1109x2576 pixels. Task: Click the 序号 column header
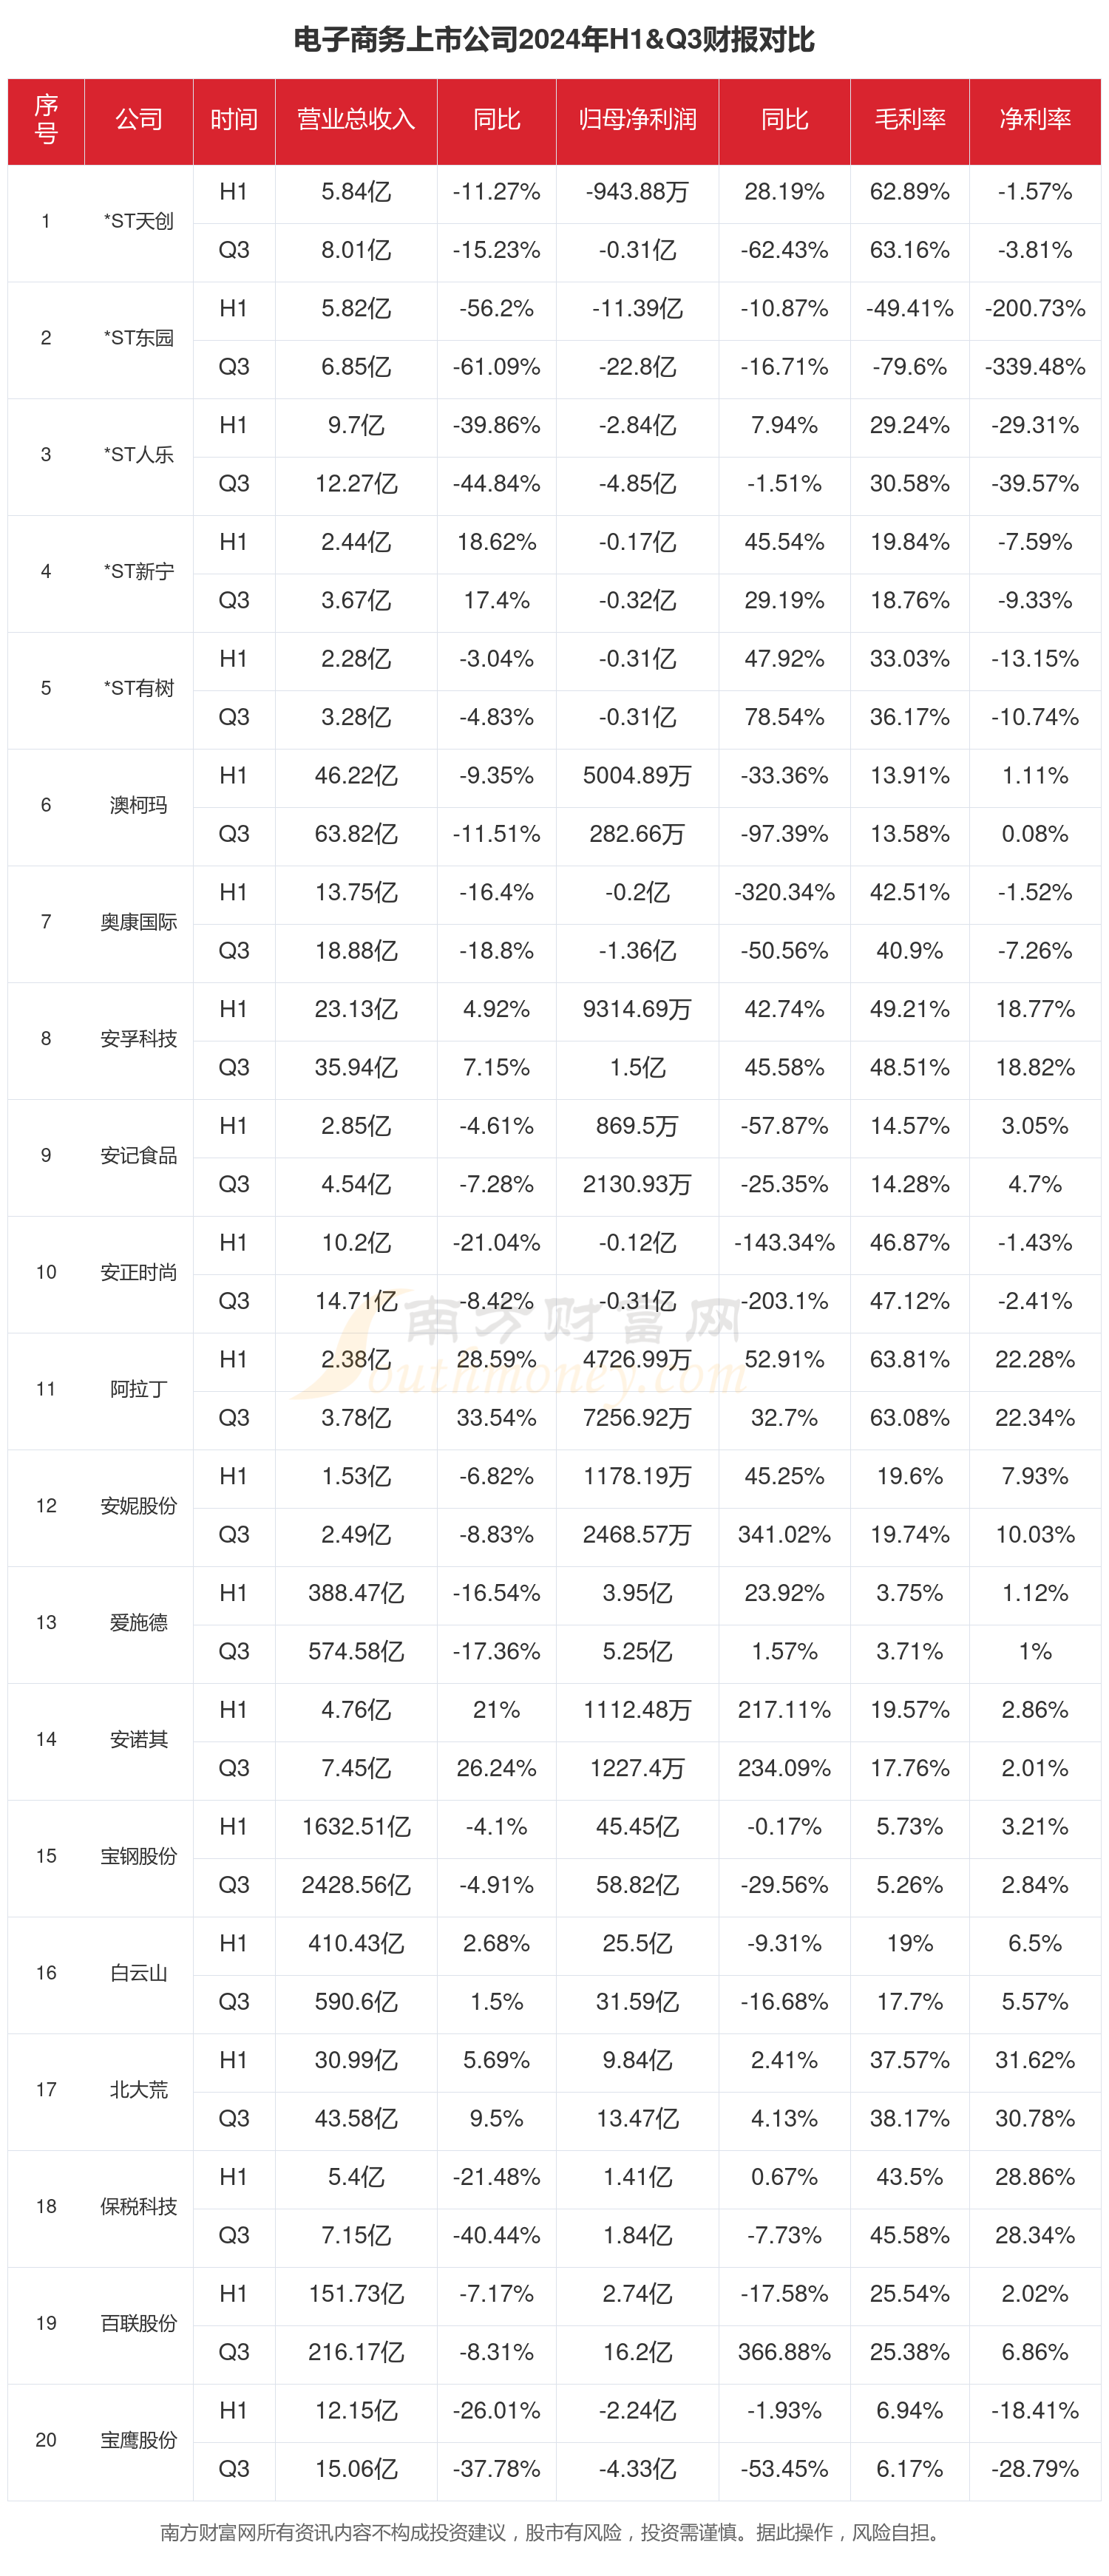pos(46,120)
